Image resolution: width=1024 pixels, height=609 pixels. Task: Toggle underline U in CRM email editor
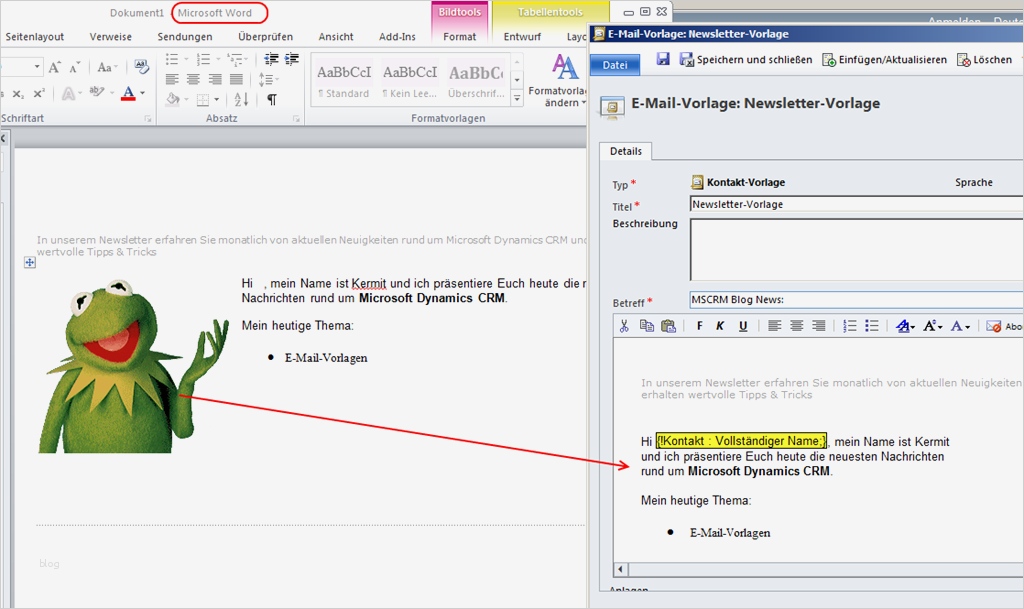point(743,326)
